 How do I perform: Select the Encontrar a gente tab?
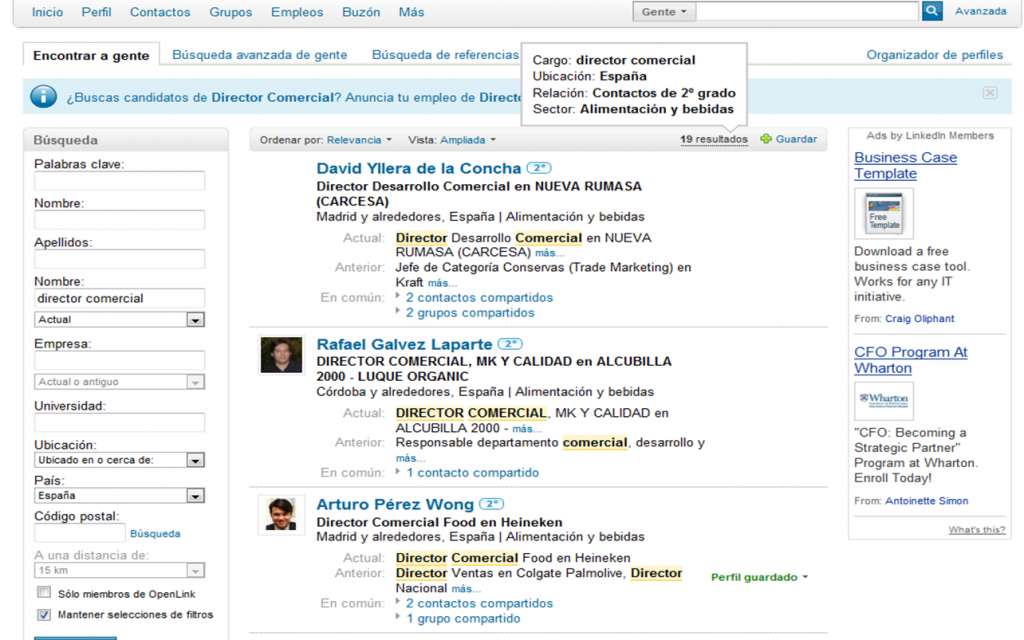tap(91, 56)
